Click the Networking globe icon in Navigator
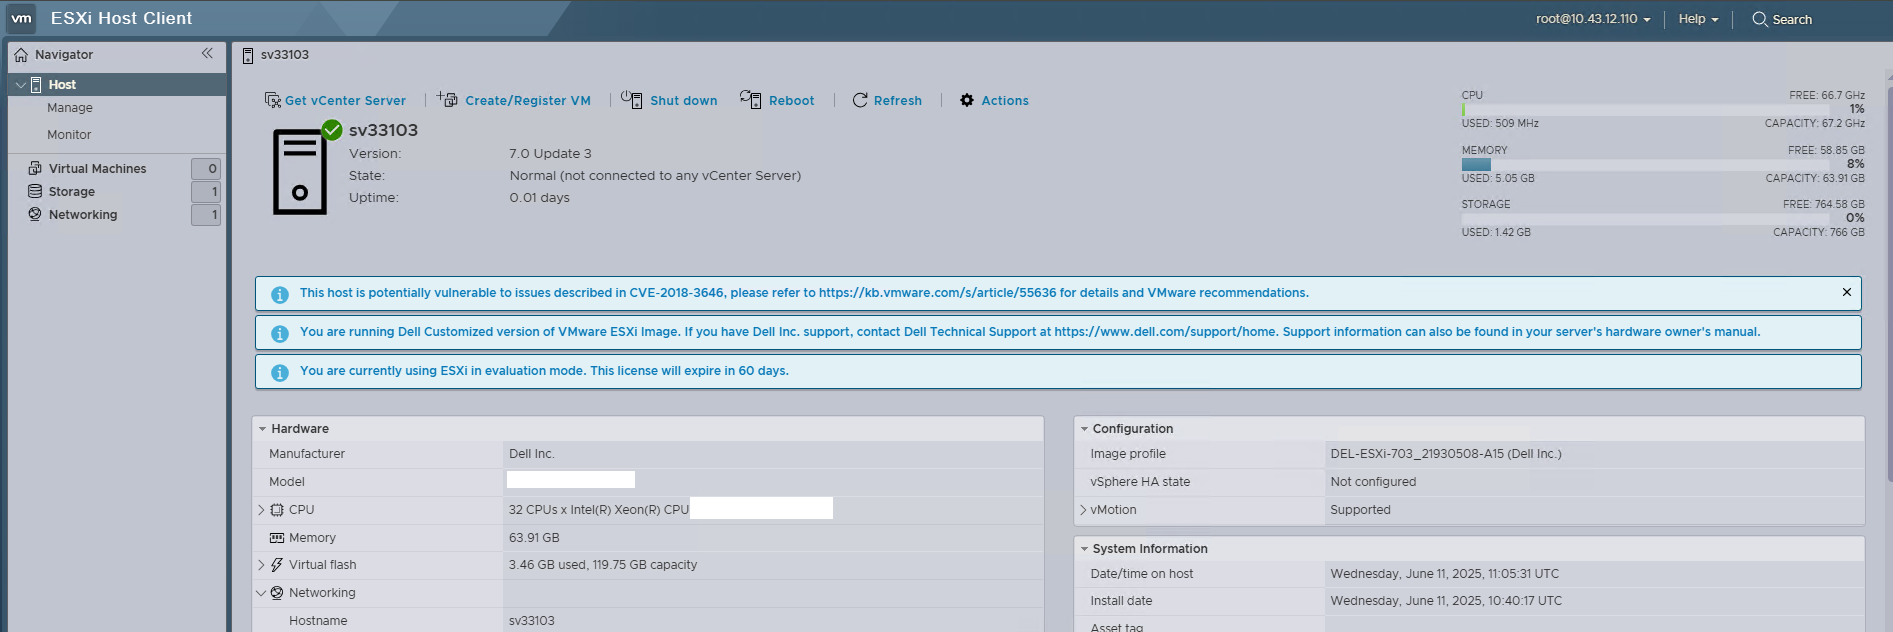 click(35, 214)
